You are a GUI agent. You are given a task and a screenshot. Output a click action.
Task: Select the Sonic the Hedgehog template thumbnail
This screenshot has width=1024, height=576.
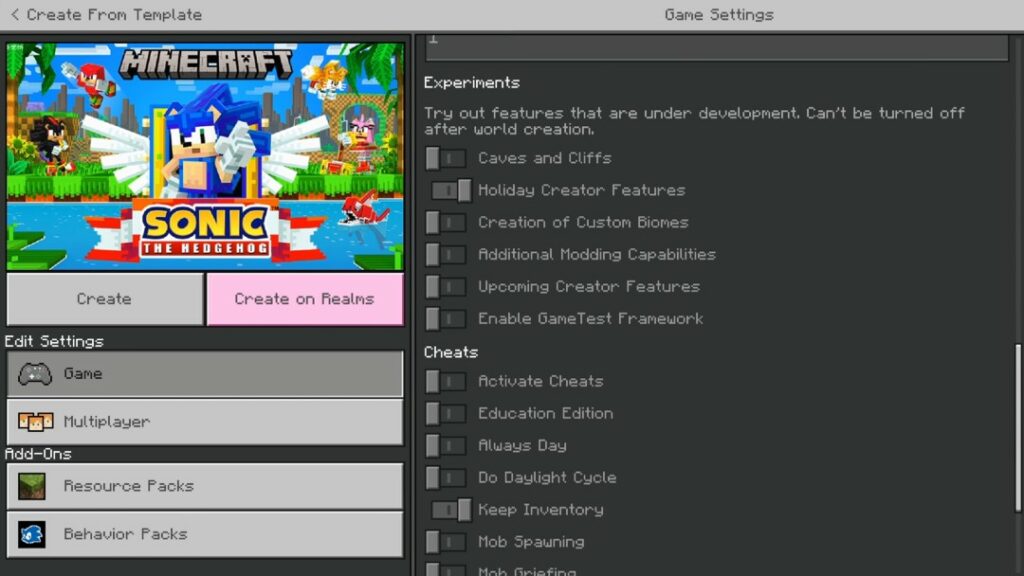[x=205, y=156]
